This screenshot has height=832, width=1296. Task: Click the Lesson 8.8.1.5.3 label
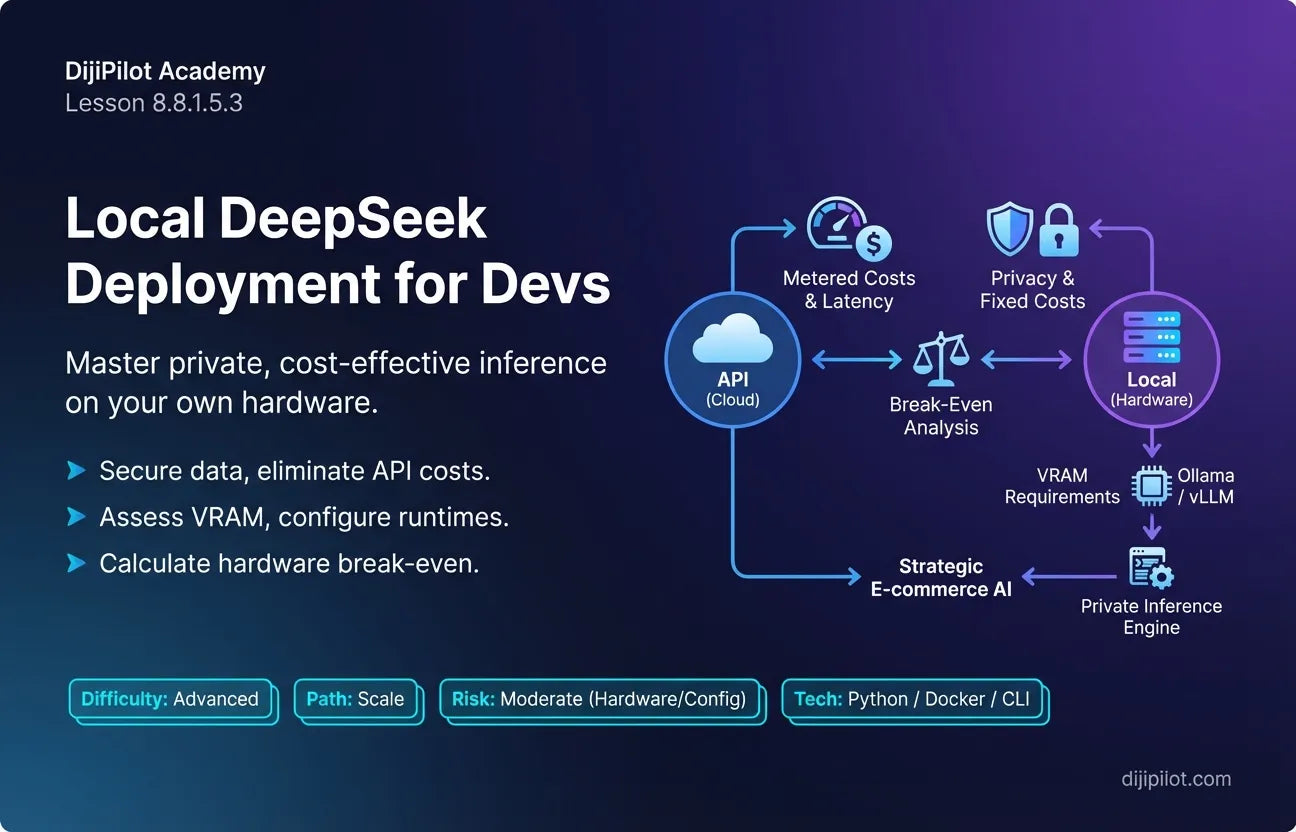(154, 103)
